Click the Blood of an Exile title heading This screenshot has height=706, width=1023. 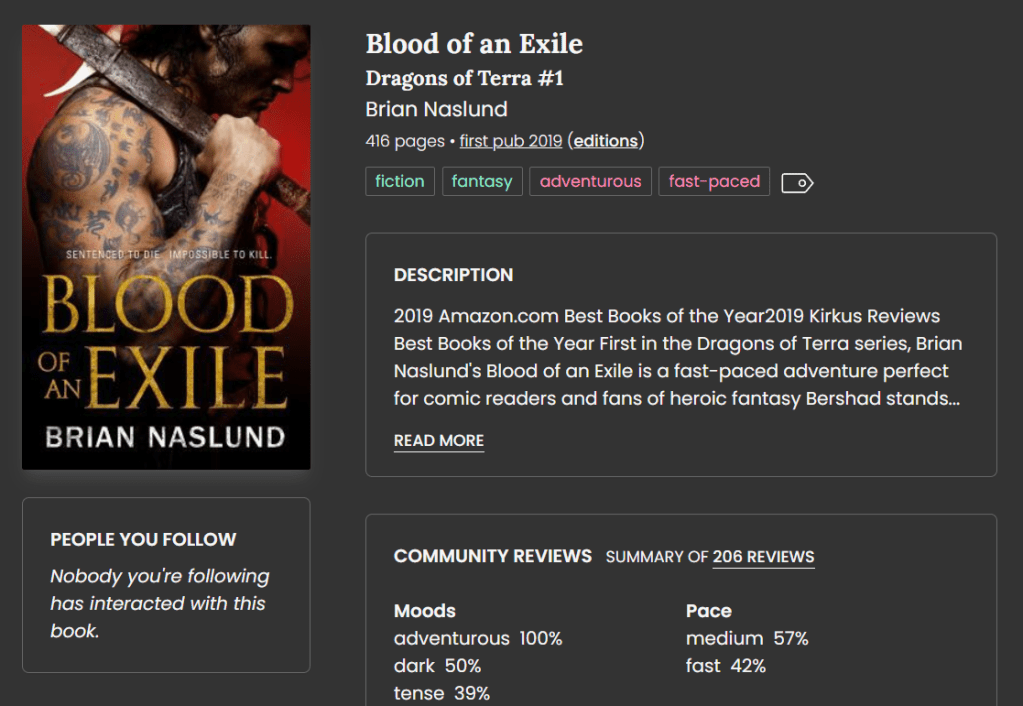click(474, 44)
